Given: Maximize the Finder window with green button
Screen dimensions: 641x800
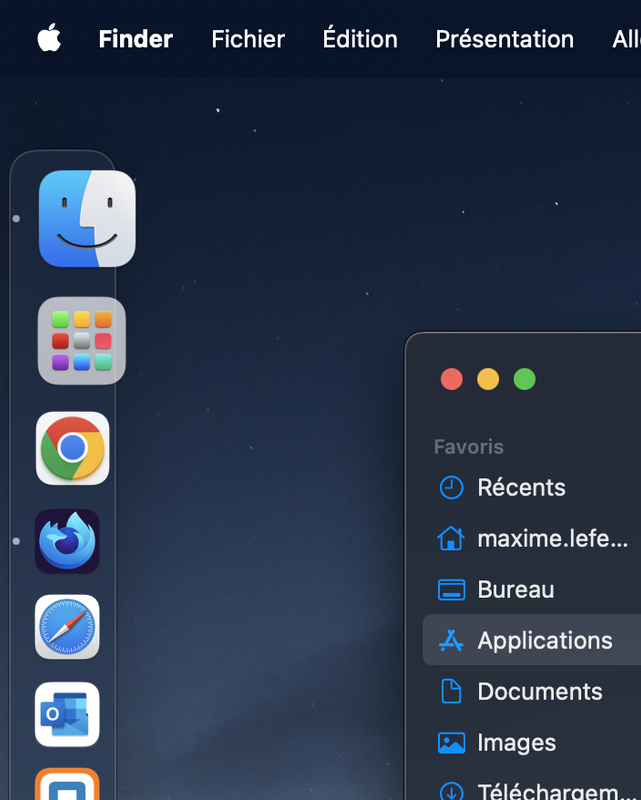Looking at the screenshot, I should click(x=525, y=379).
